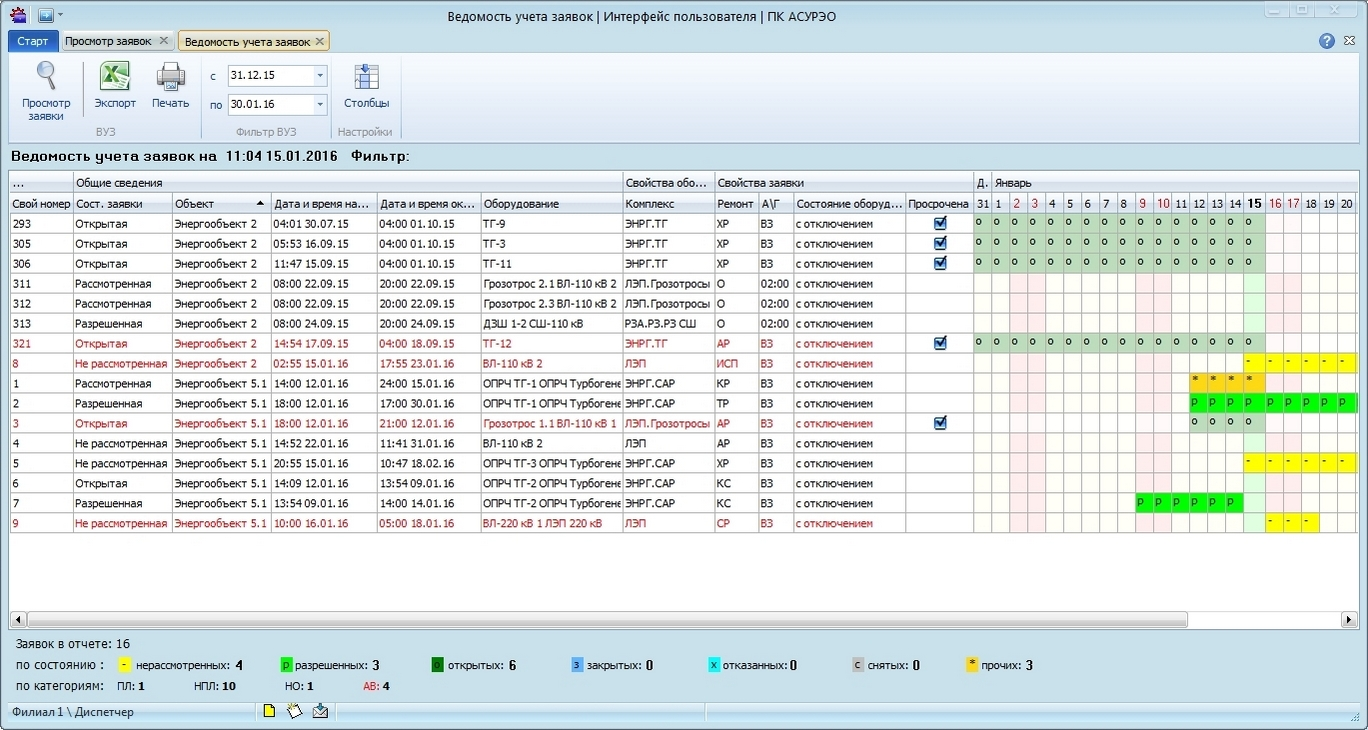Open the Старт tab

coord(33,41)
